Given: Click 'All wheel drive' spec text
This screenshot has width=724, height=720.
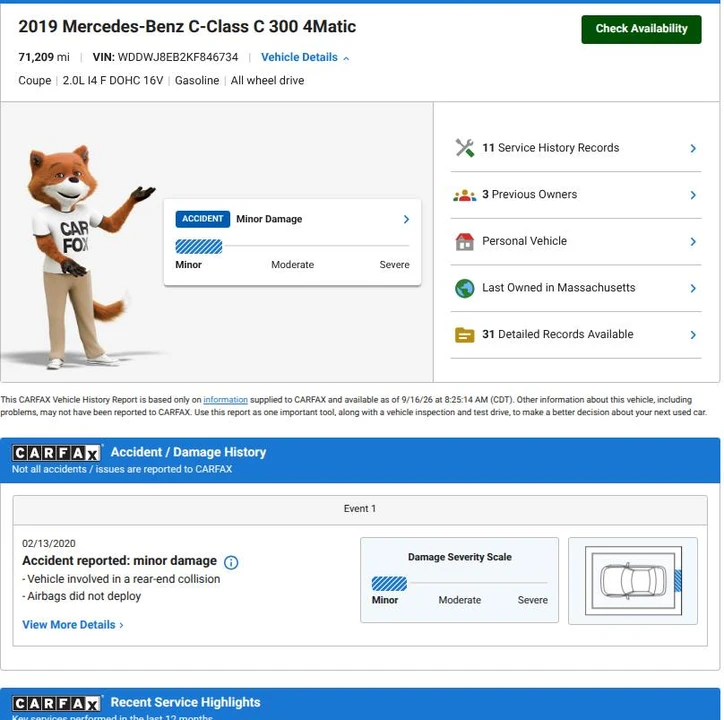Looking at the screenshot, I should point(267,80).
